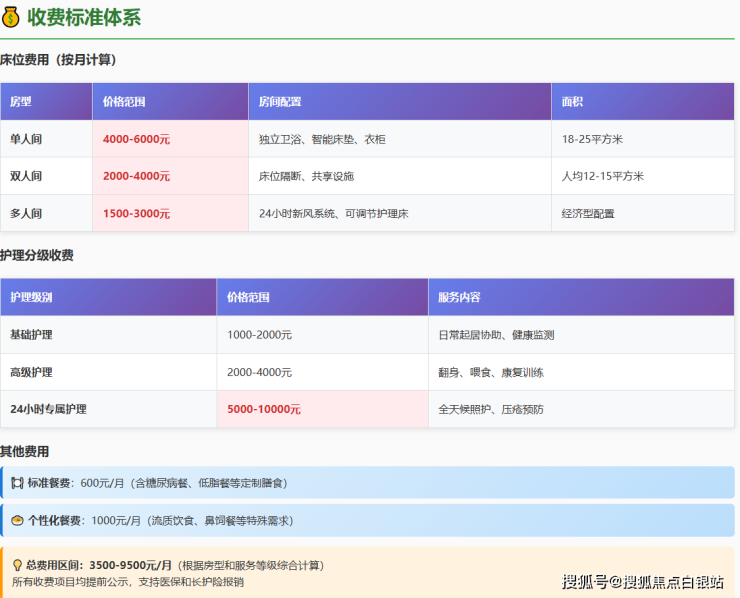
Task: Click the 1500-3000元 price for 多人间
Action: (x=136, y=213)
